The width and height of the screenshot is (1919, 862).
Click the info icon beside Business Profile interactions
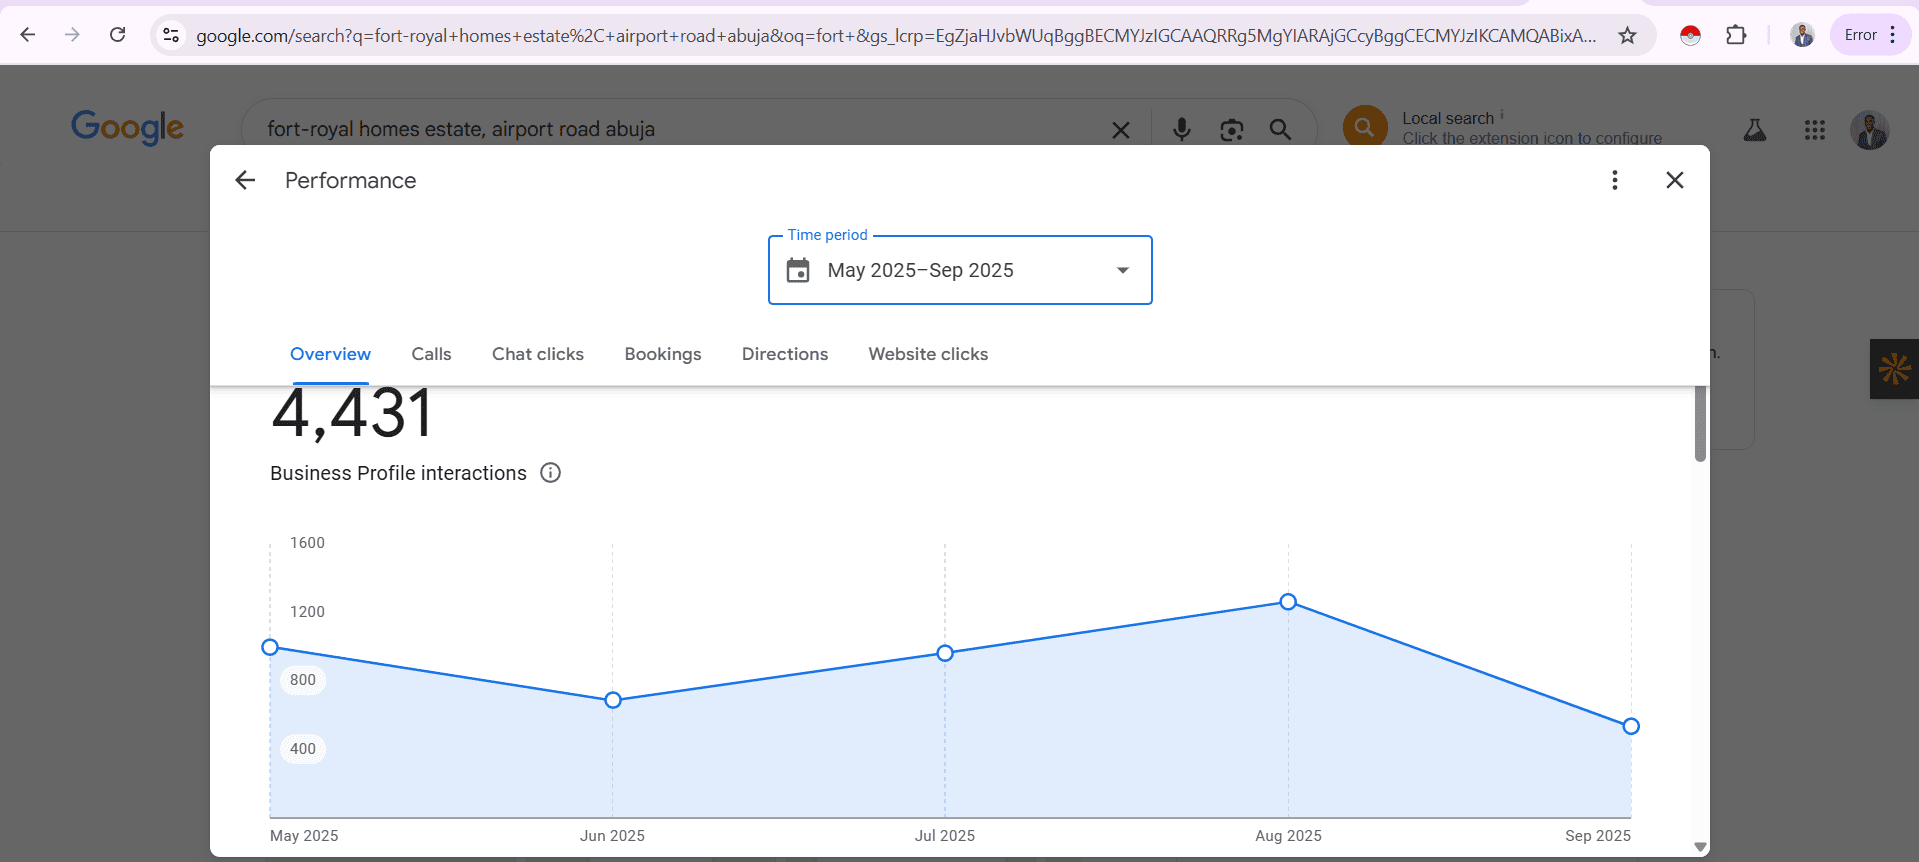coord(550,473)
